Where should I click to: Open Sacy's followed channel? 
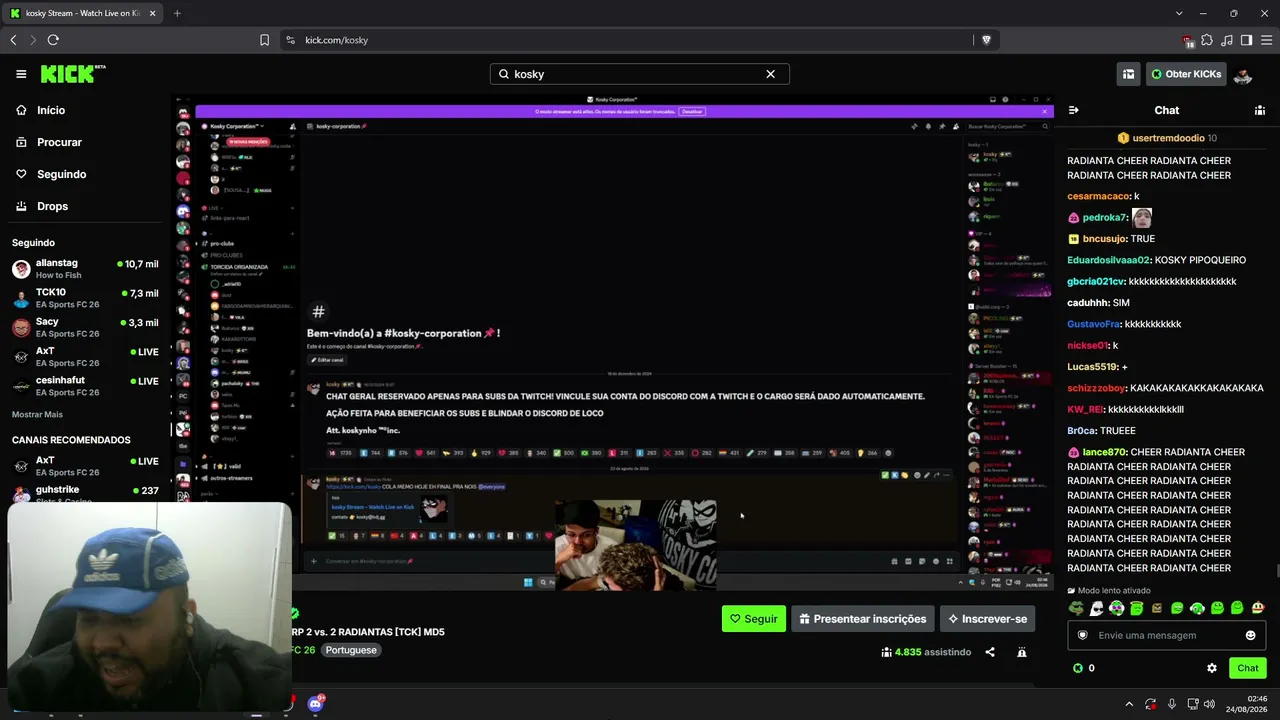(x=85, y=327)
